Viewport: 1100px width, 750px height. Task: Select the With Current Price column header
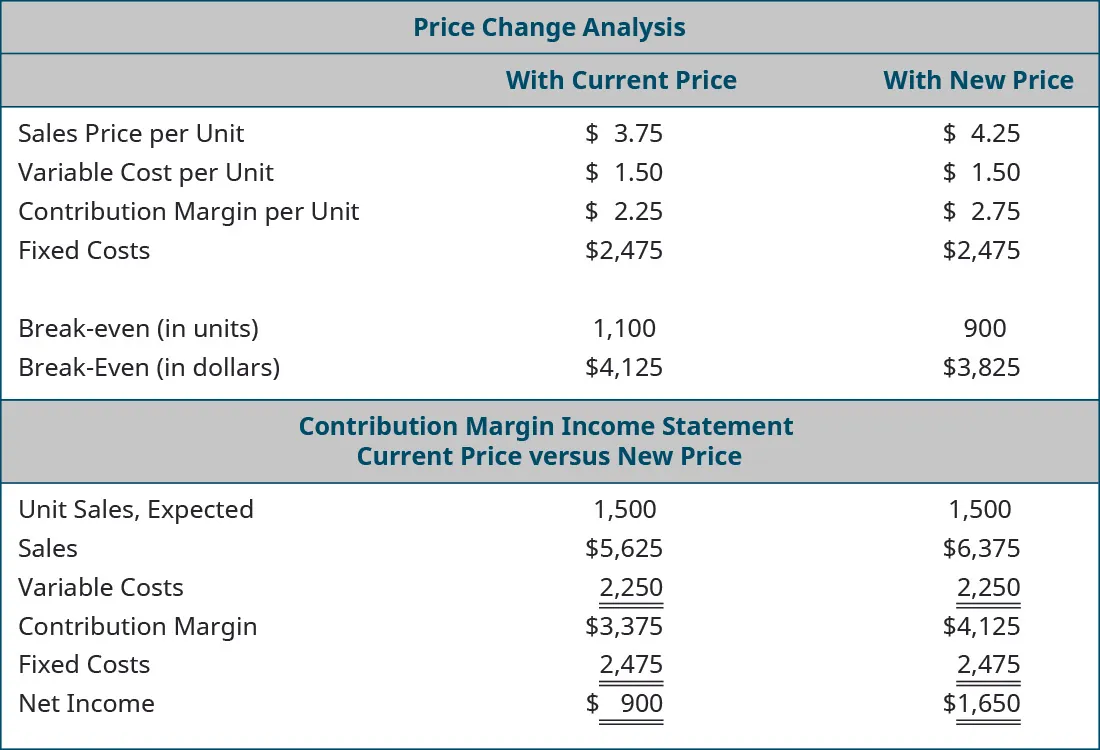pos(621,81)
